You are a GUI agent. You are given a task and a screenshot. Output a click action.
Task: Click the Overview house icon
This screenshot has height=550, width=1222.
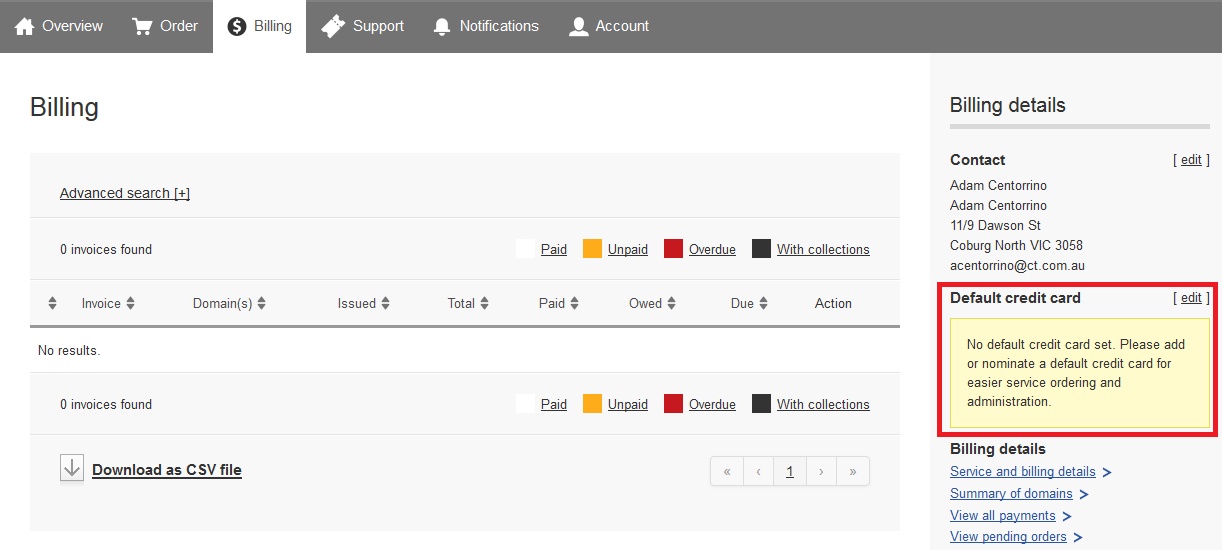click(25, 27)
